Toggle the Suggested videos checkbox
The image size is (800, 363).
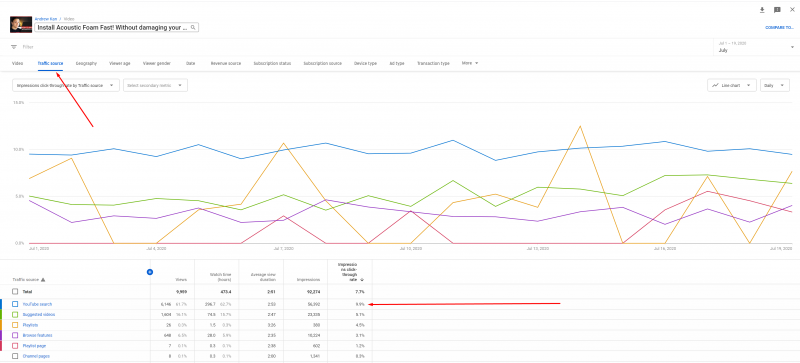pos(15,314)
